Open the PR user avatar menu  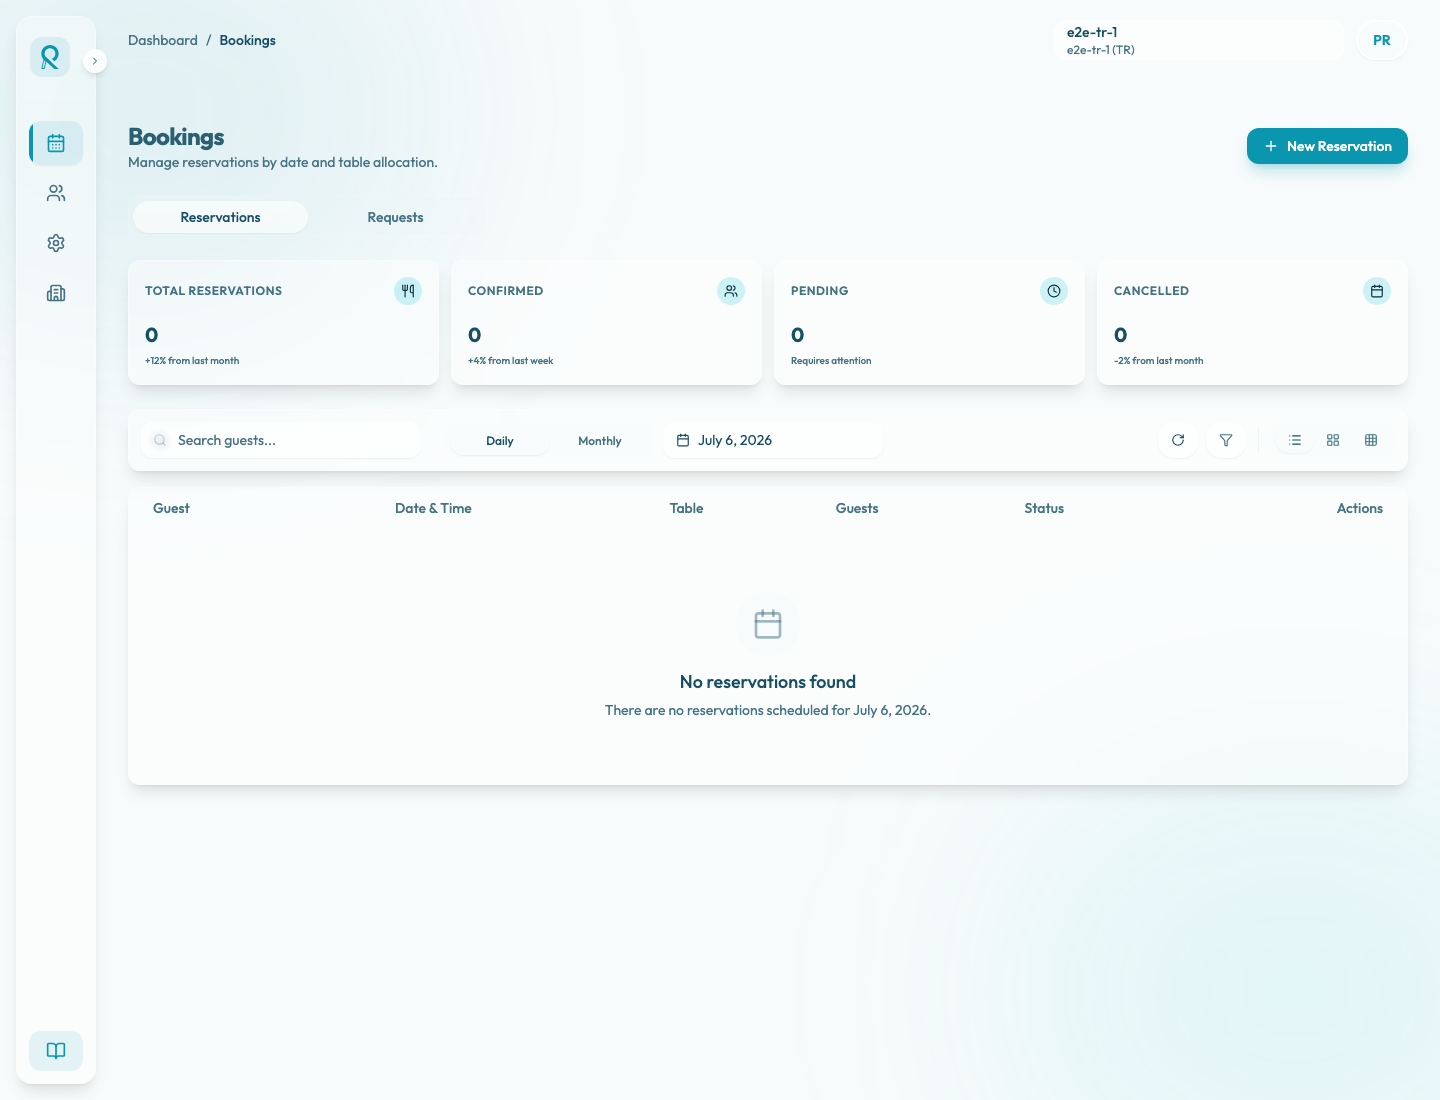click(x=1382, y=40)
